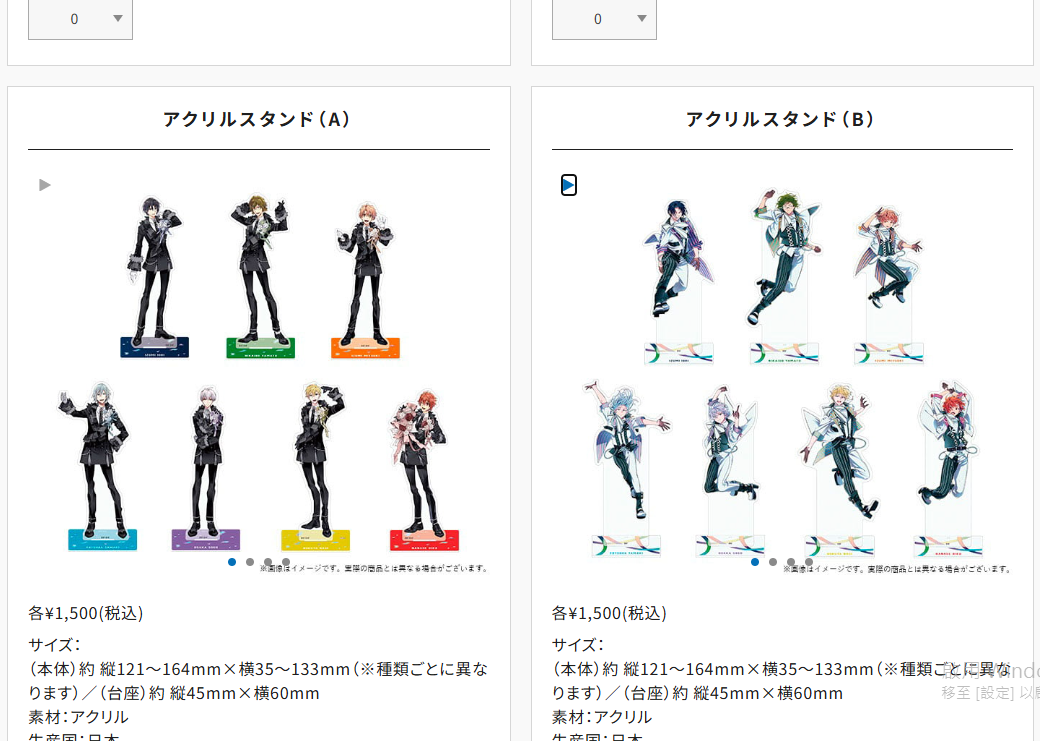Select fourth carousel dot under Stand (B)
This screenshot has height=741, width=1040.
[809, 562]
